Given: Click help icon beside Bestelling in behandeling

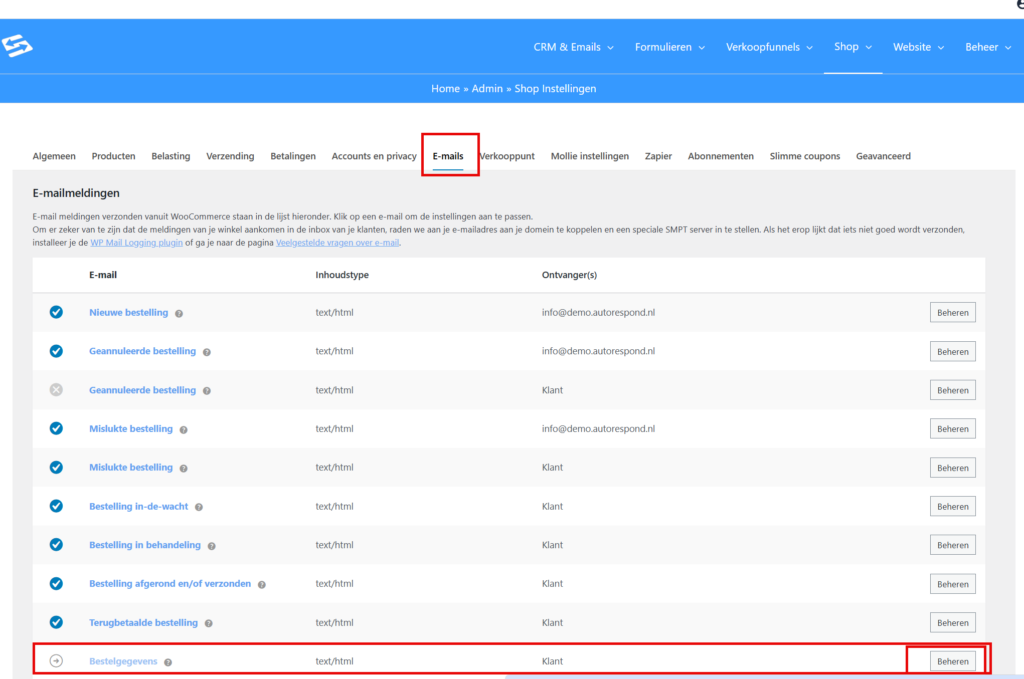Looking at the screenshot, I should (211, 546).
